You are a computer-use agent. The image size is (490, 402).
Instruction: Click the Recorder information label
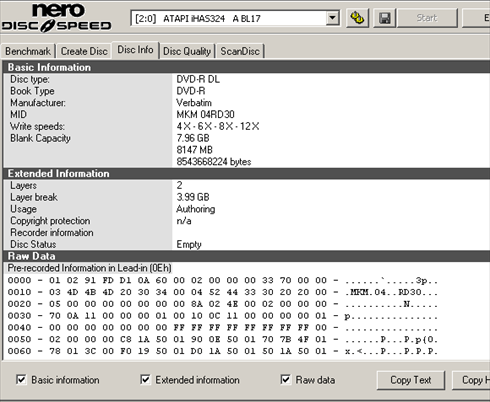point(52,232)
